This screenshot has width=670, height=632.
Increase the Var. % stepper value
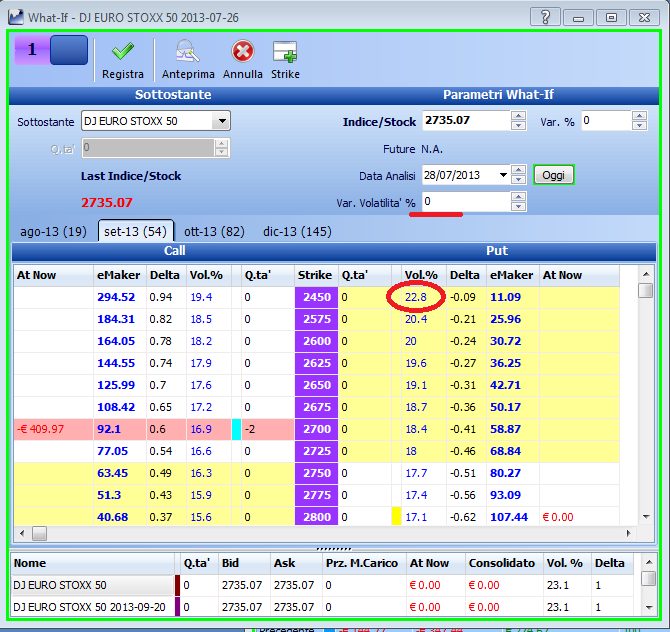[x=639, y=116]
